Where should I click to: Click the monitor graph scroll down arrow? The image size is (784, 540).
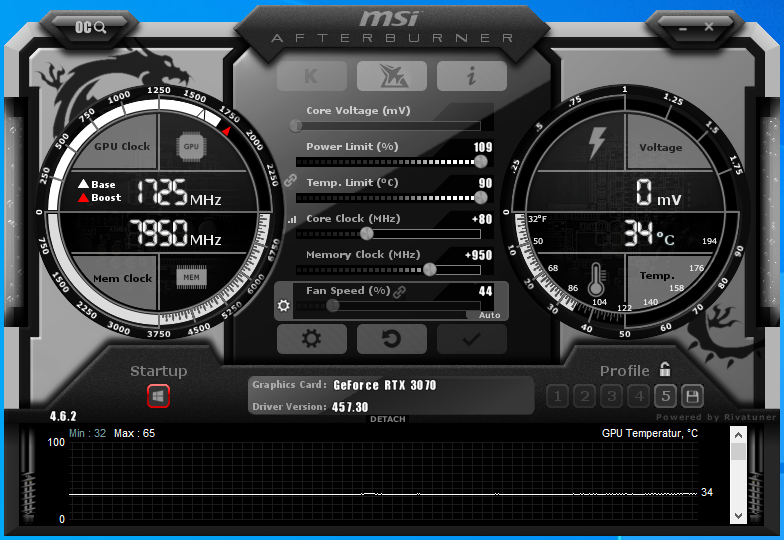click(738, 516)
